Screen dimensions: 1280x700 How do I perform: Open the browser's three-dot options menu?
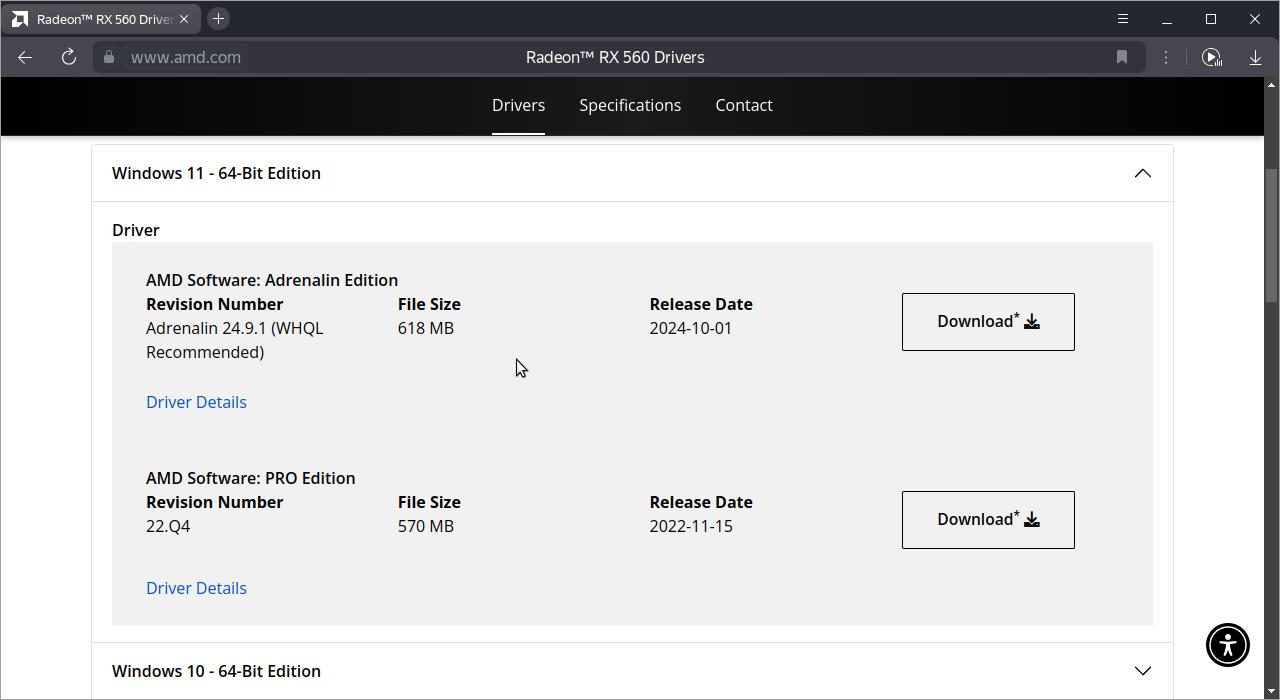pyautogui.click(x=1166, y=57)
